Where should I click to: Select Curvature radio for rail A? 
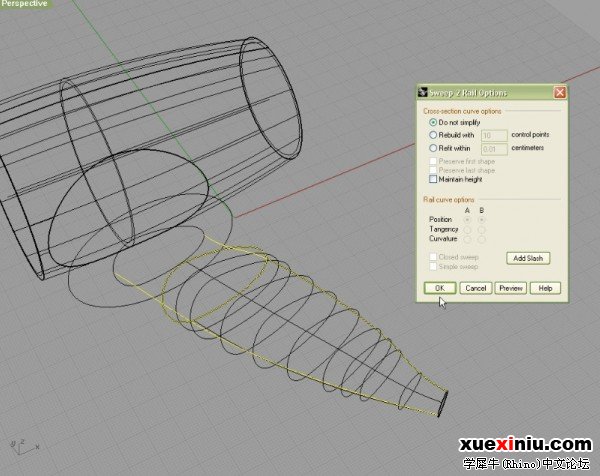pos(467,239)
